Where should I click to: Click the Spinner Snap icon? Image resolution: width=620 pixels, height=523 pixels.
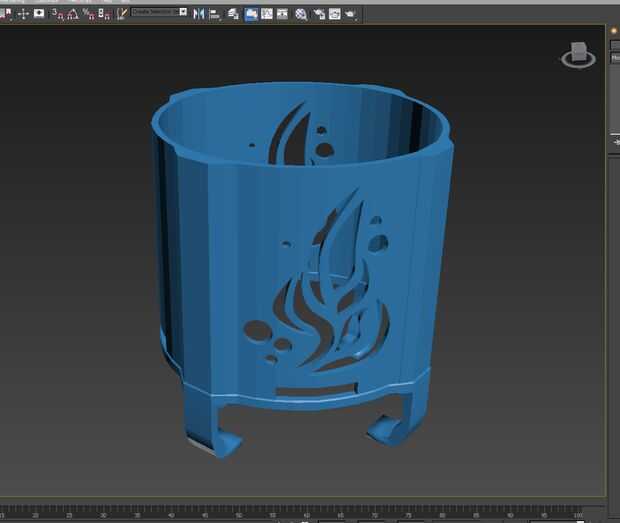pyautogui.click(x=104, y=13)
